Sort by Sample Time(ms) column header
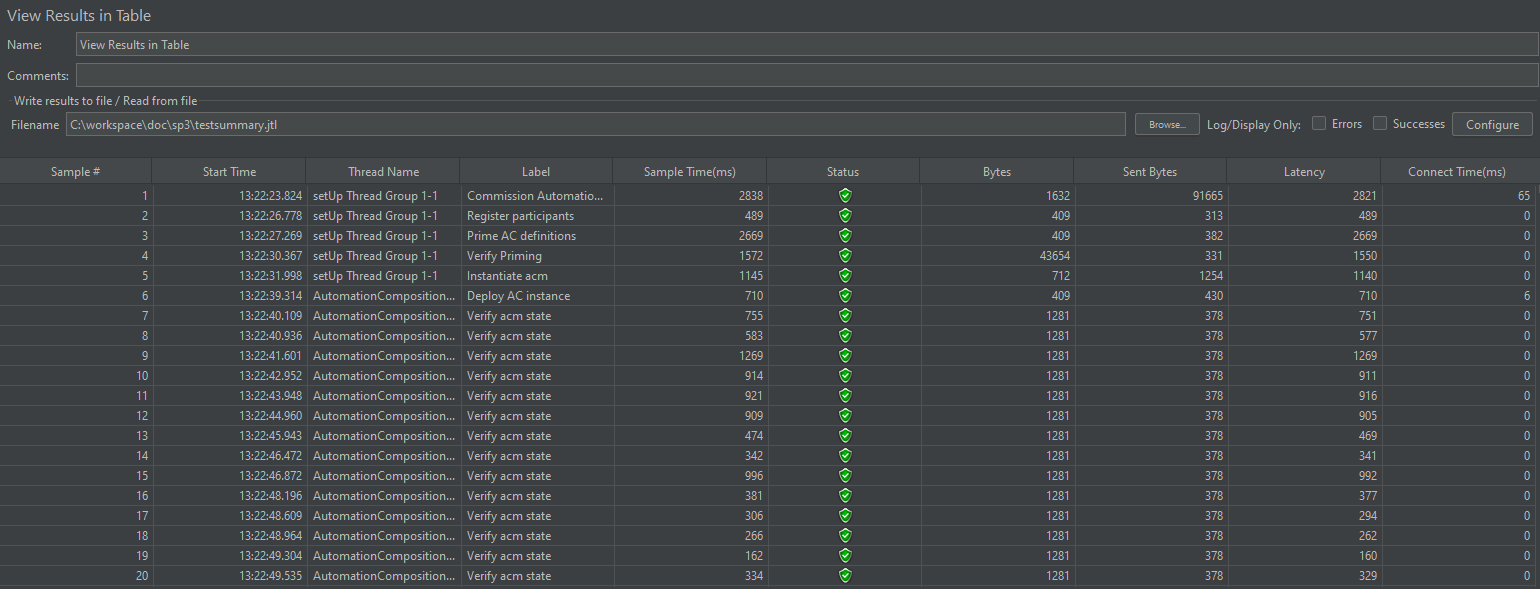Screen dimensions: 1540x589 pyautogui.click(x=689, y=172)
